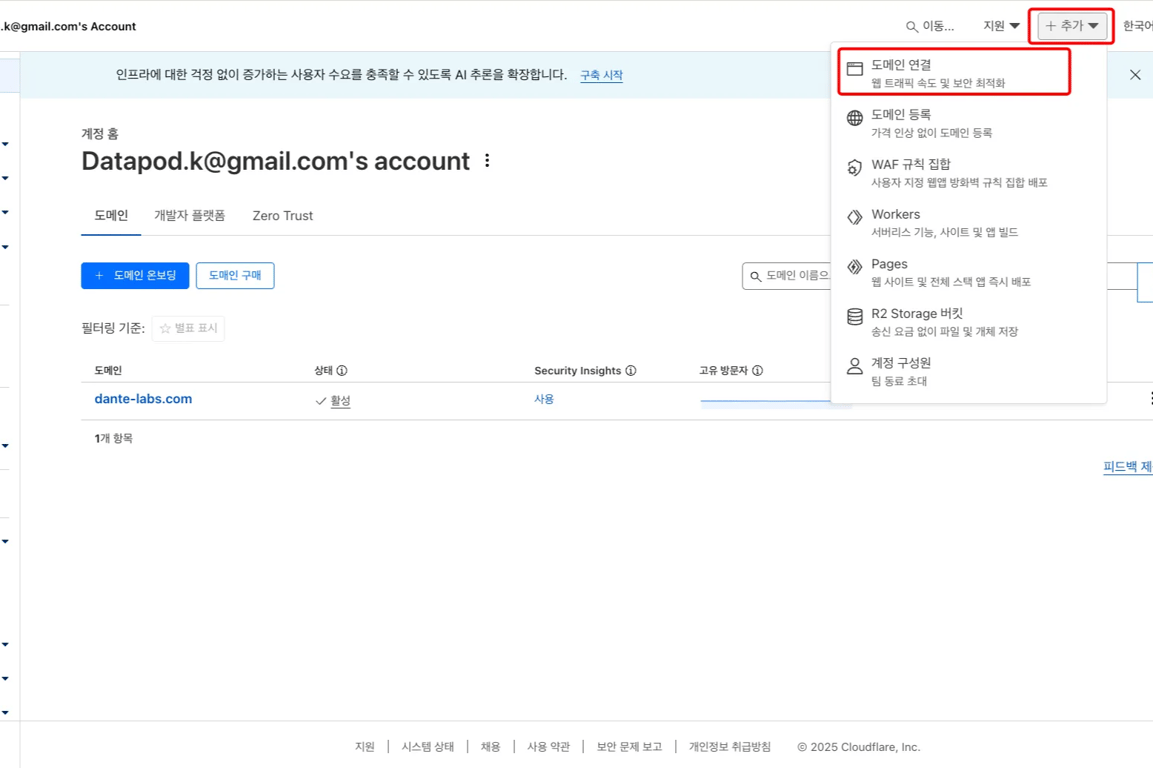Click the 도메인 온보딩 button

pos(135,275)
